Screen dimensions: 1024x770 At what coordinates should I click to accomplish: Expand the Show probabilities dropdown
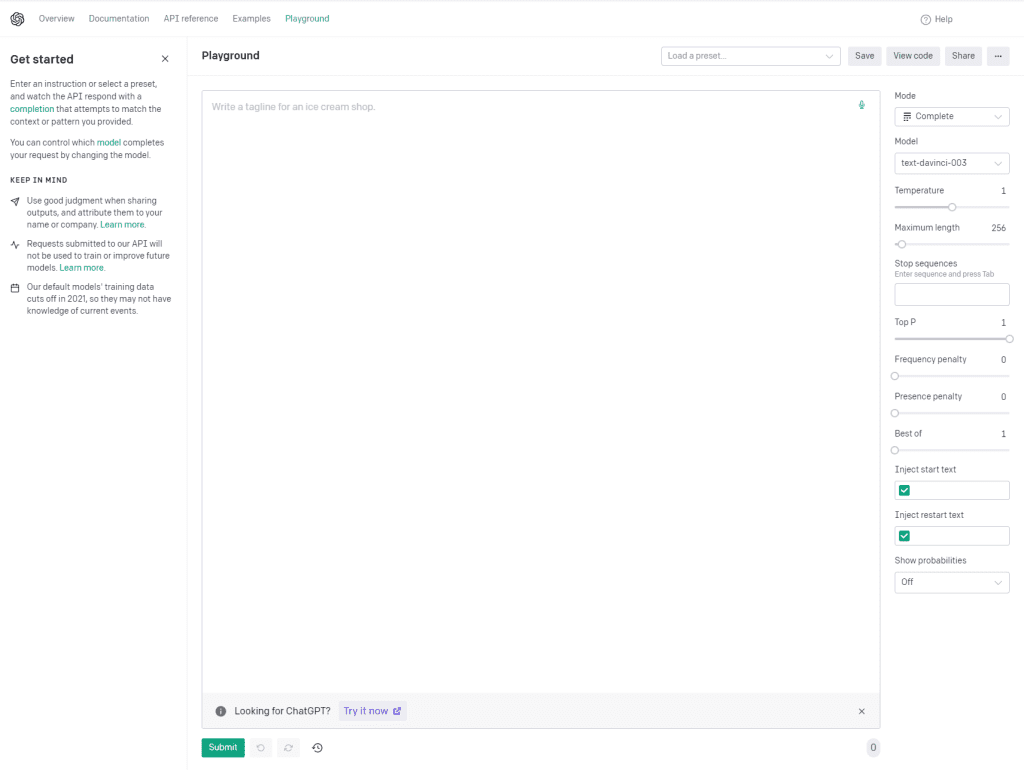pyautogui.click(x=951, y=582)
